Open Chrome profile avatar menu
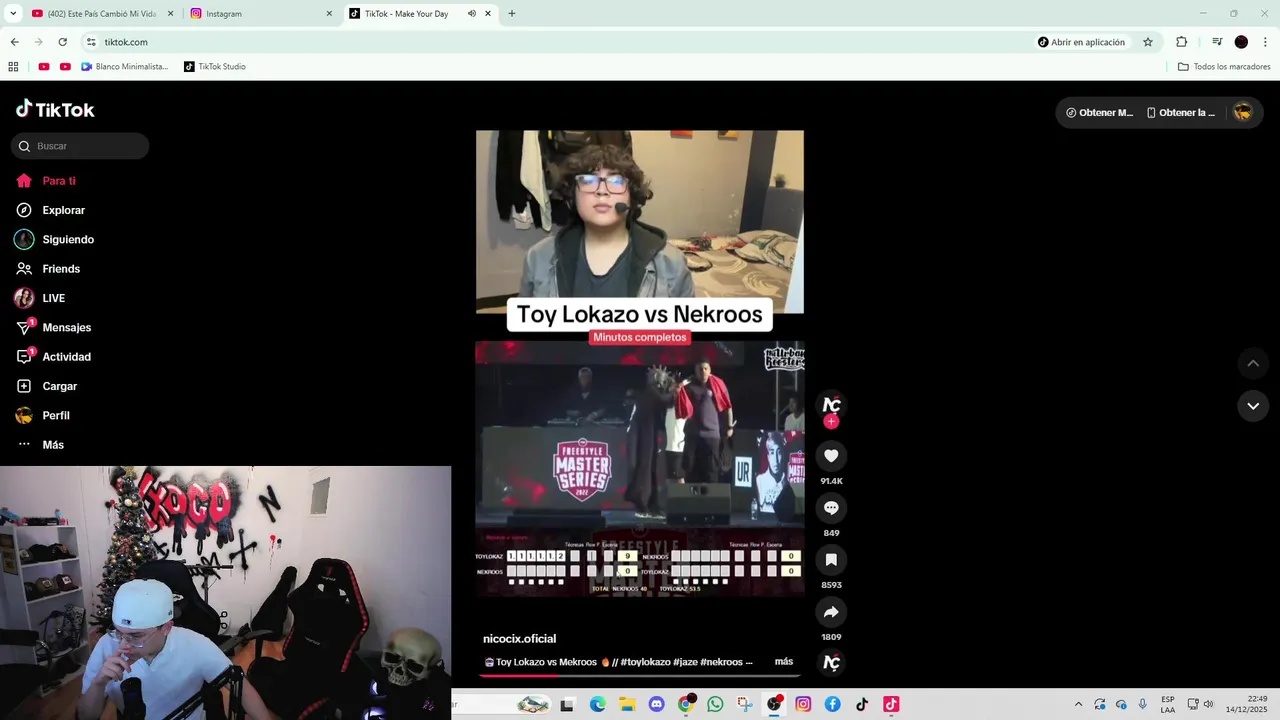This screenshot has height=720, width=1280. click(1241, 42)
